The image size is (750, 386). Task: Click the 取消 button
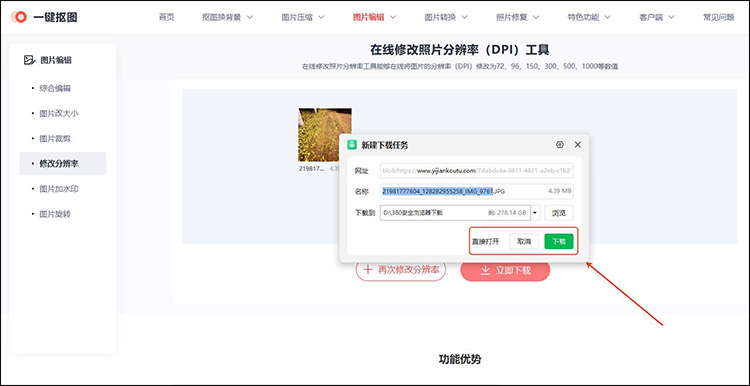(524, 242)
